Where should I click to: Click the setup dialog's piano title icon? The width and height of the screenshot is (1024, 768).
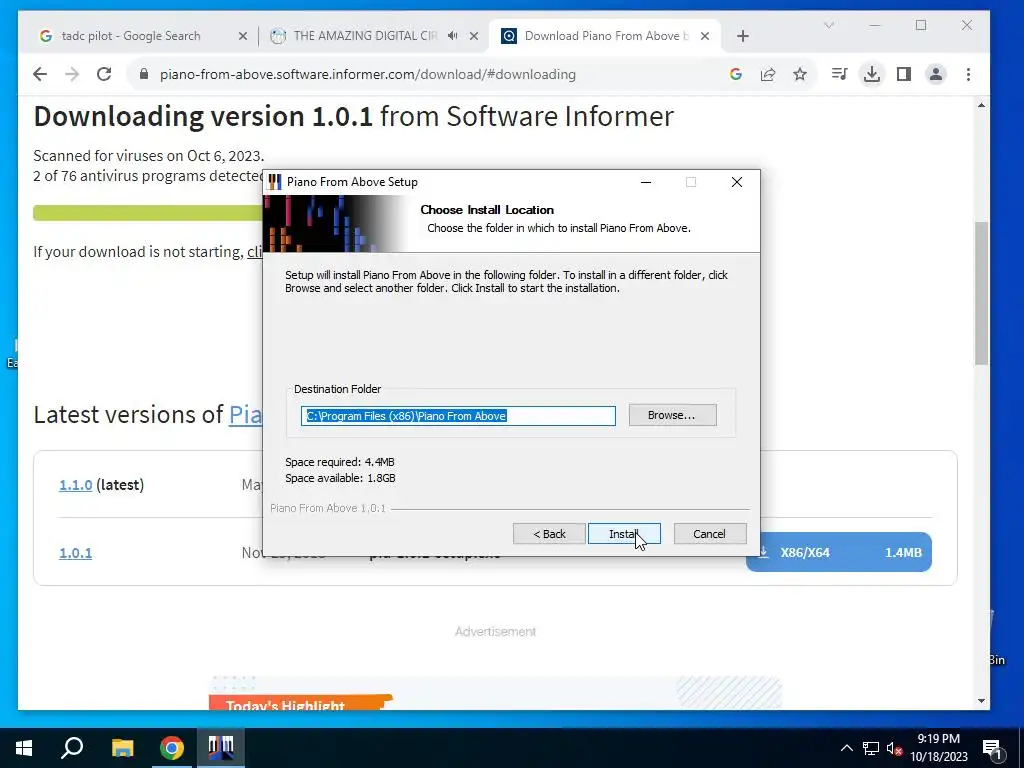[275, 182]
